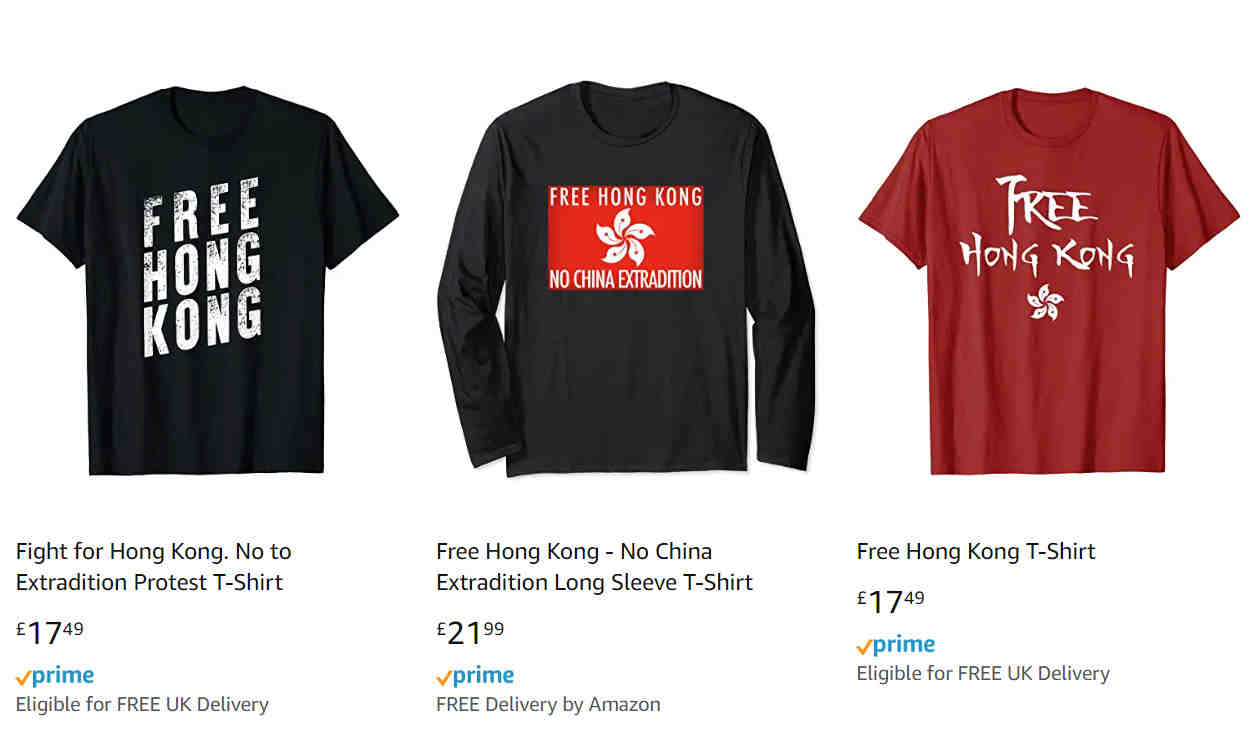Screen dimensions: 1250x739
Task: Click the Prime logo under the long sleeve shirt
Action: 475,676
